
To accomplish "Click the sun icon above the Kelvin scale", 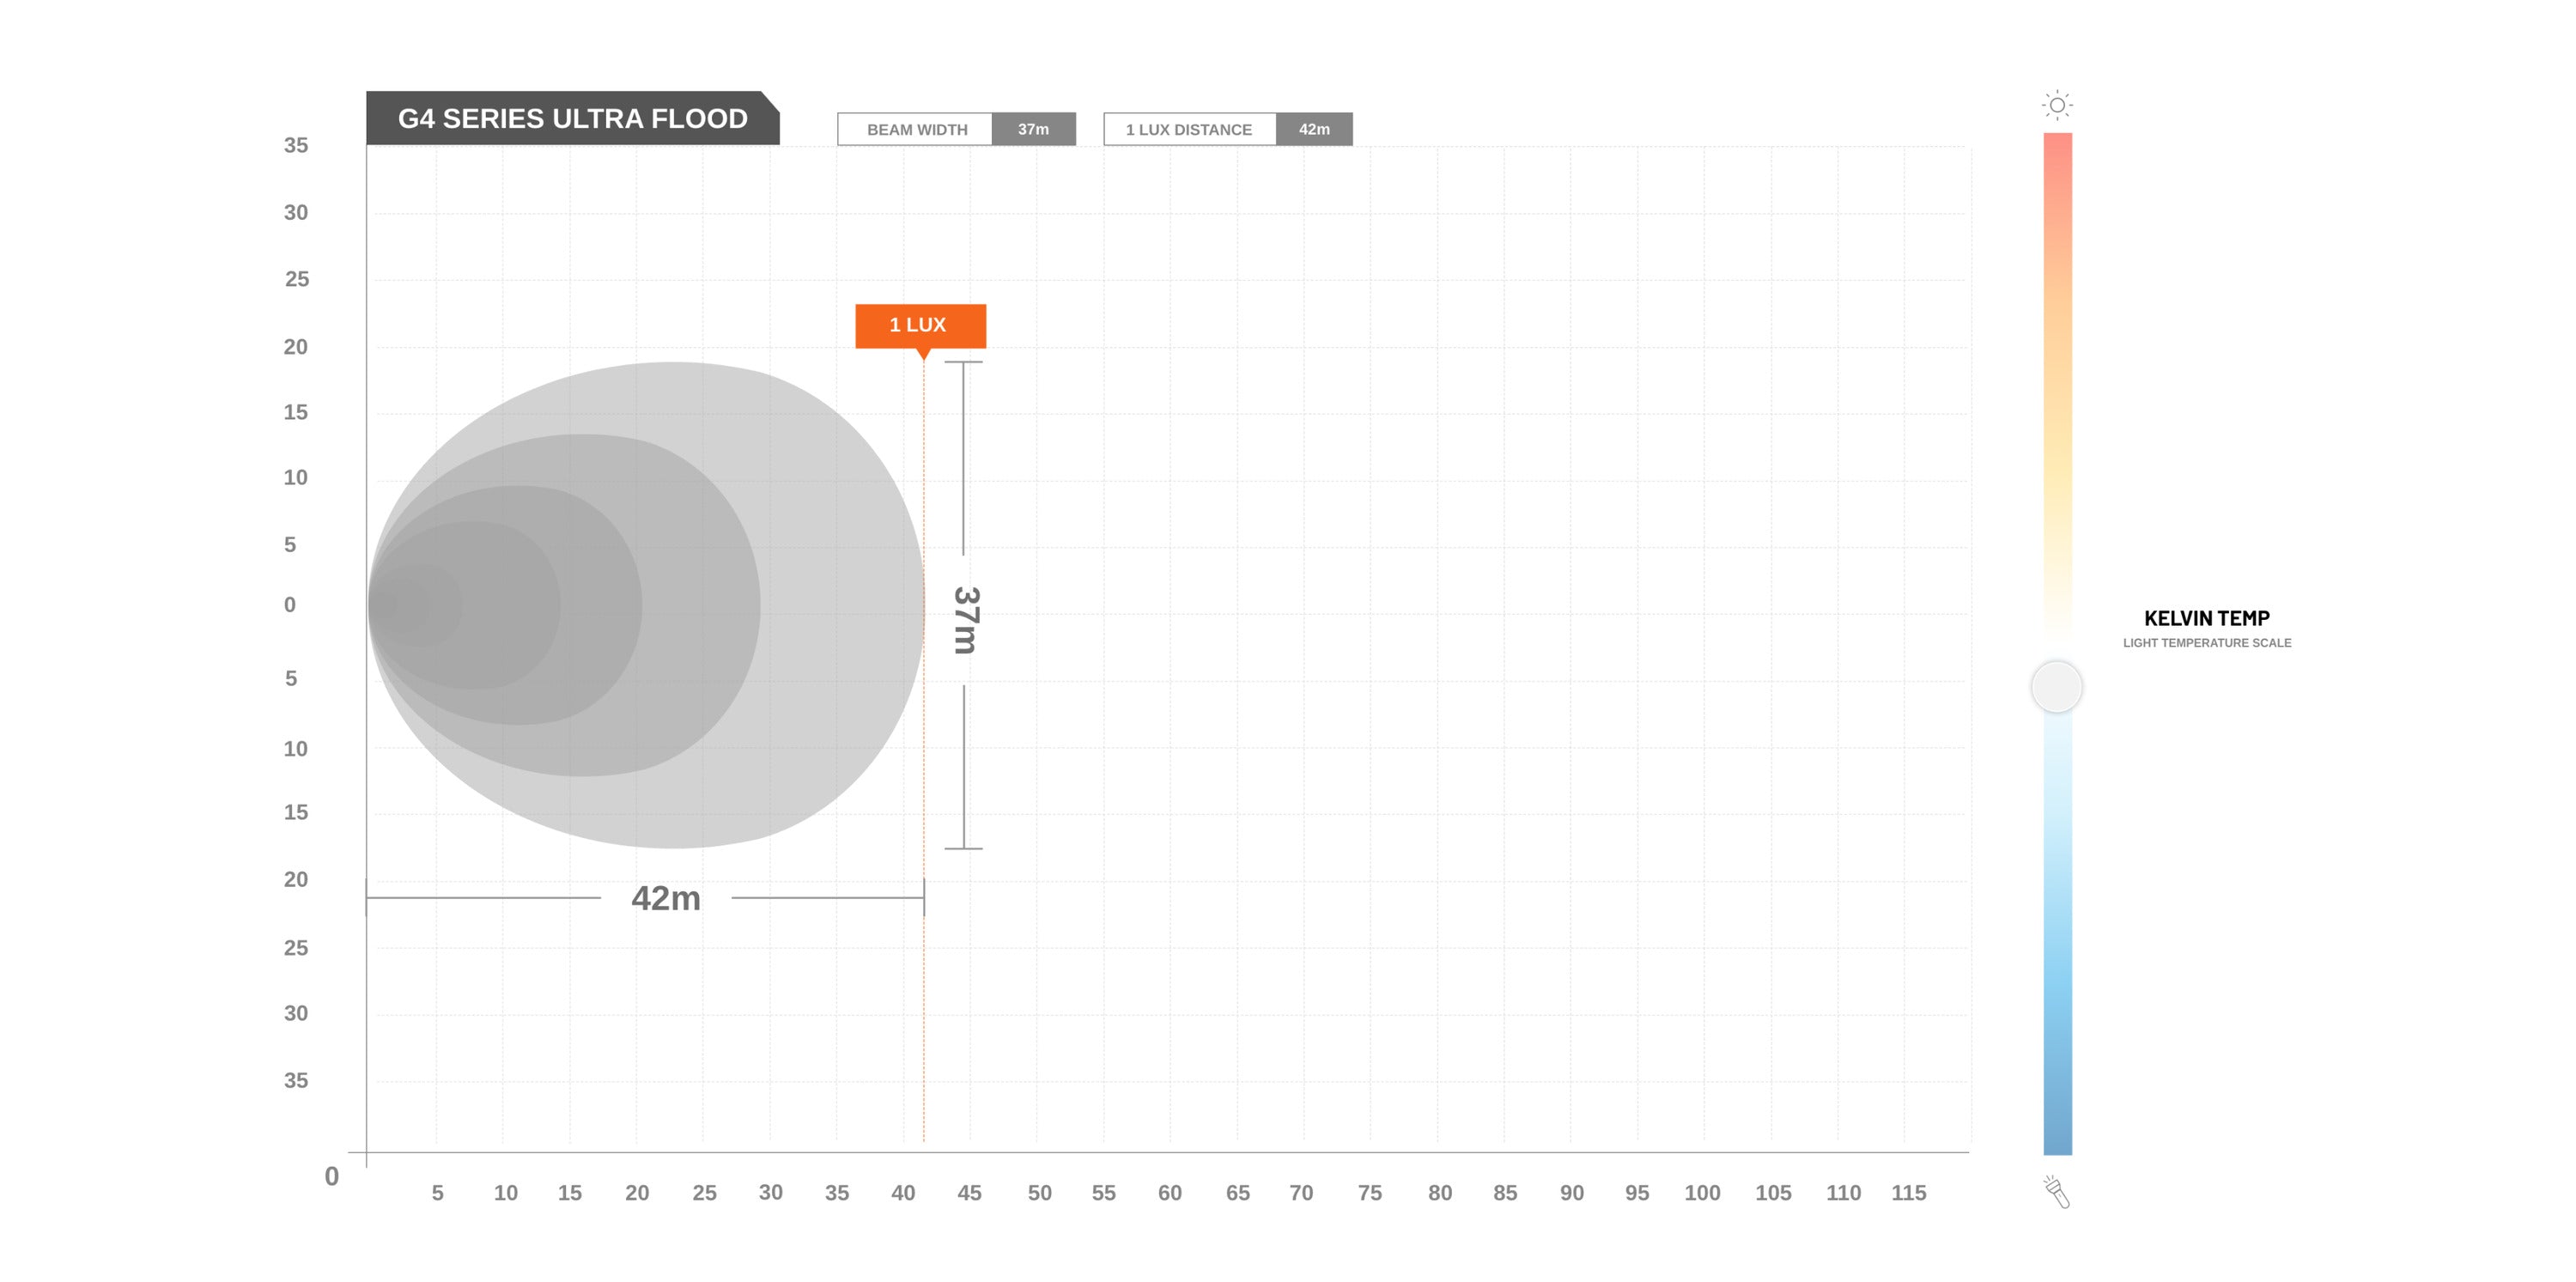I will pos(2057,105).
